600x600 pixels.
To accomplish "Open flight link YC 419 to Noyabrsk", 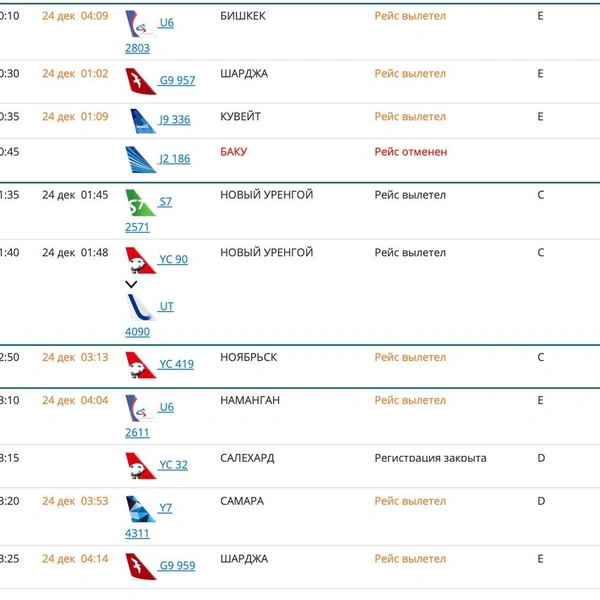I will click(176, 364).
